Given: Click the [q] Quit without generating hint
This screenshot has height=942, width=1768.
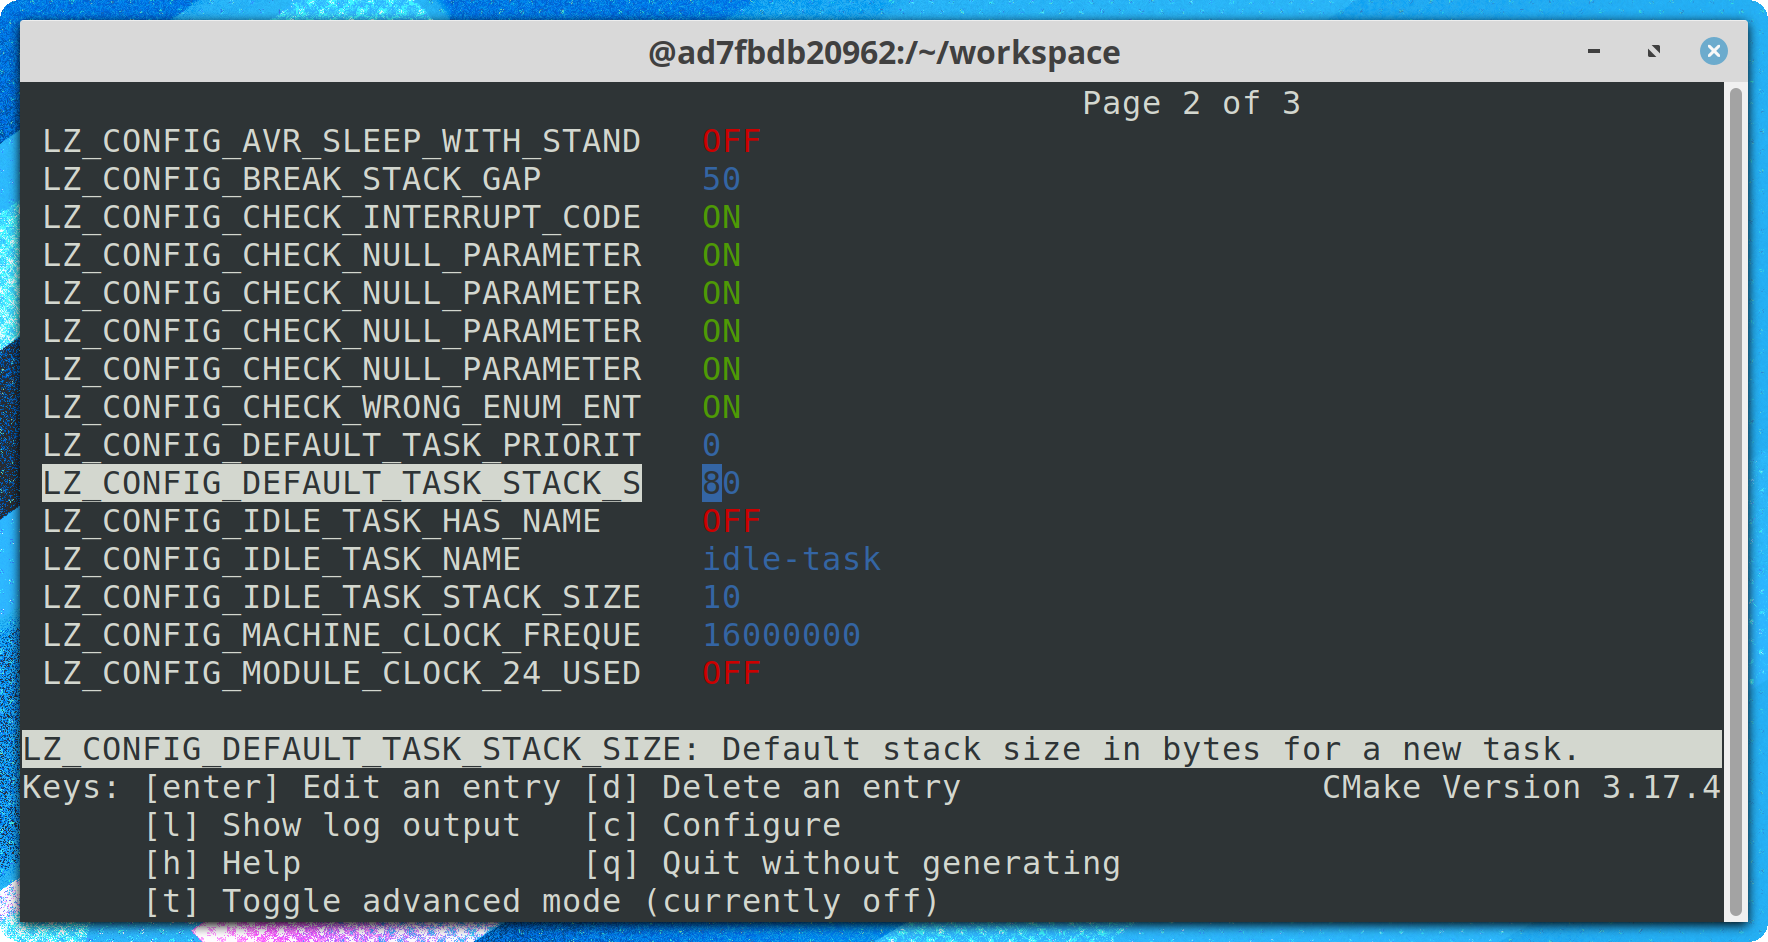Looking at the screenshot, I should pyautogui.click(x=853, y=863).
